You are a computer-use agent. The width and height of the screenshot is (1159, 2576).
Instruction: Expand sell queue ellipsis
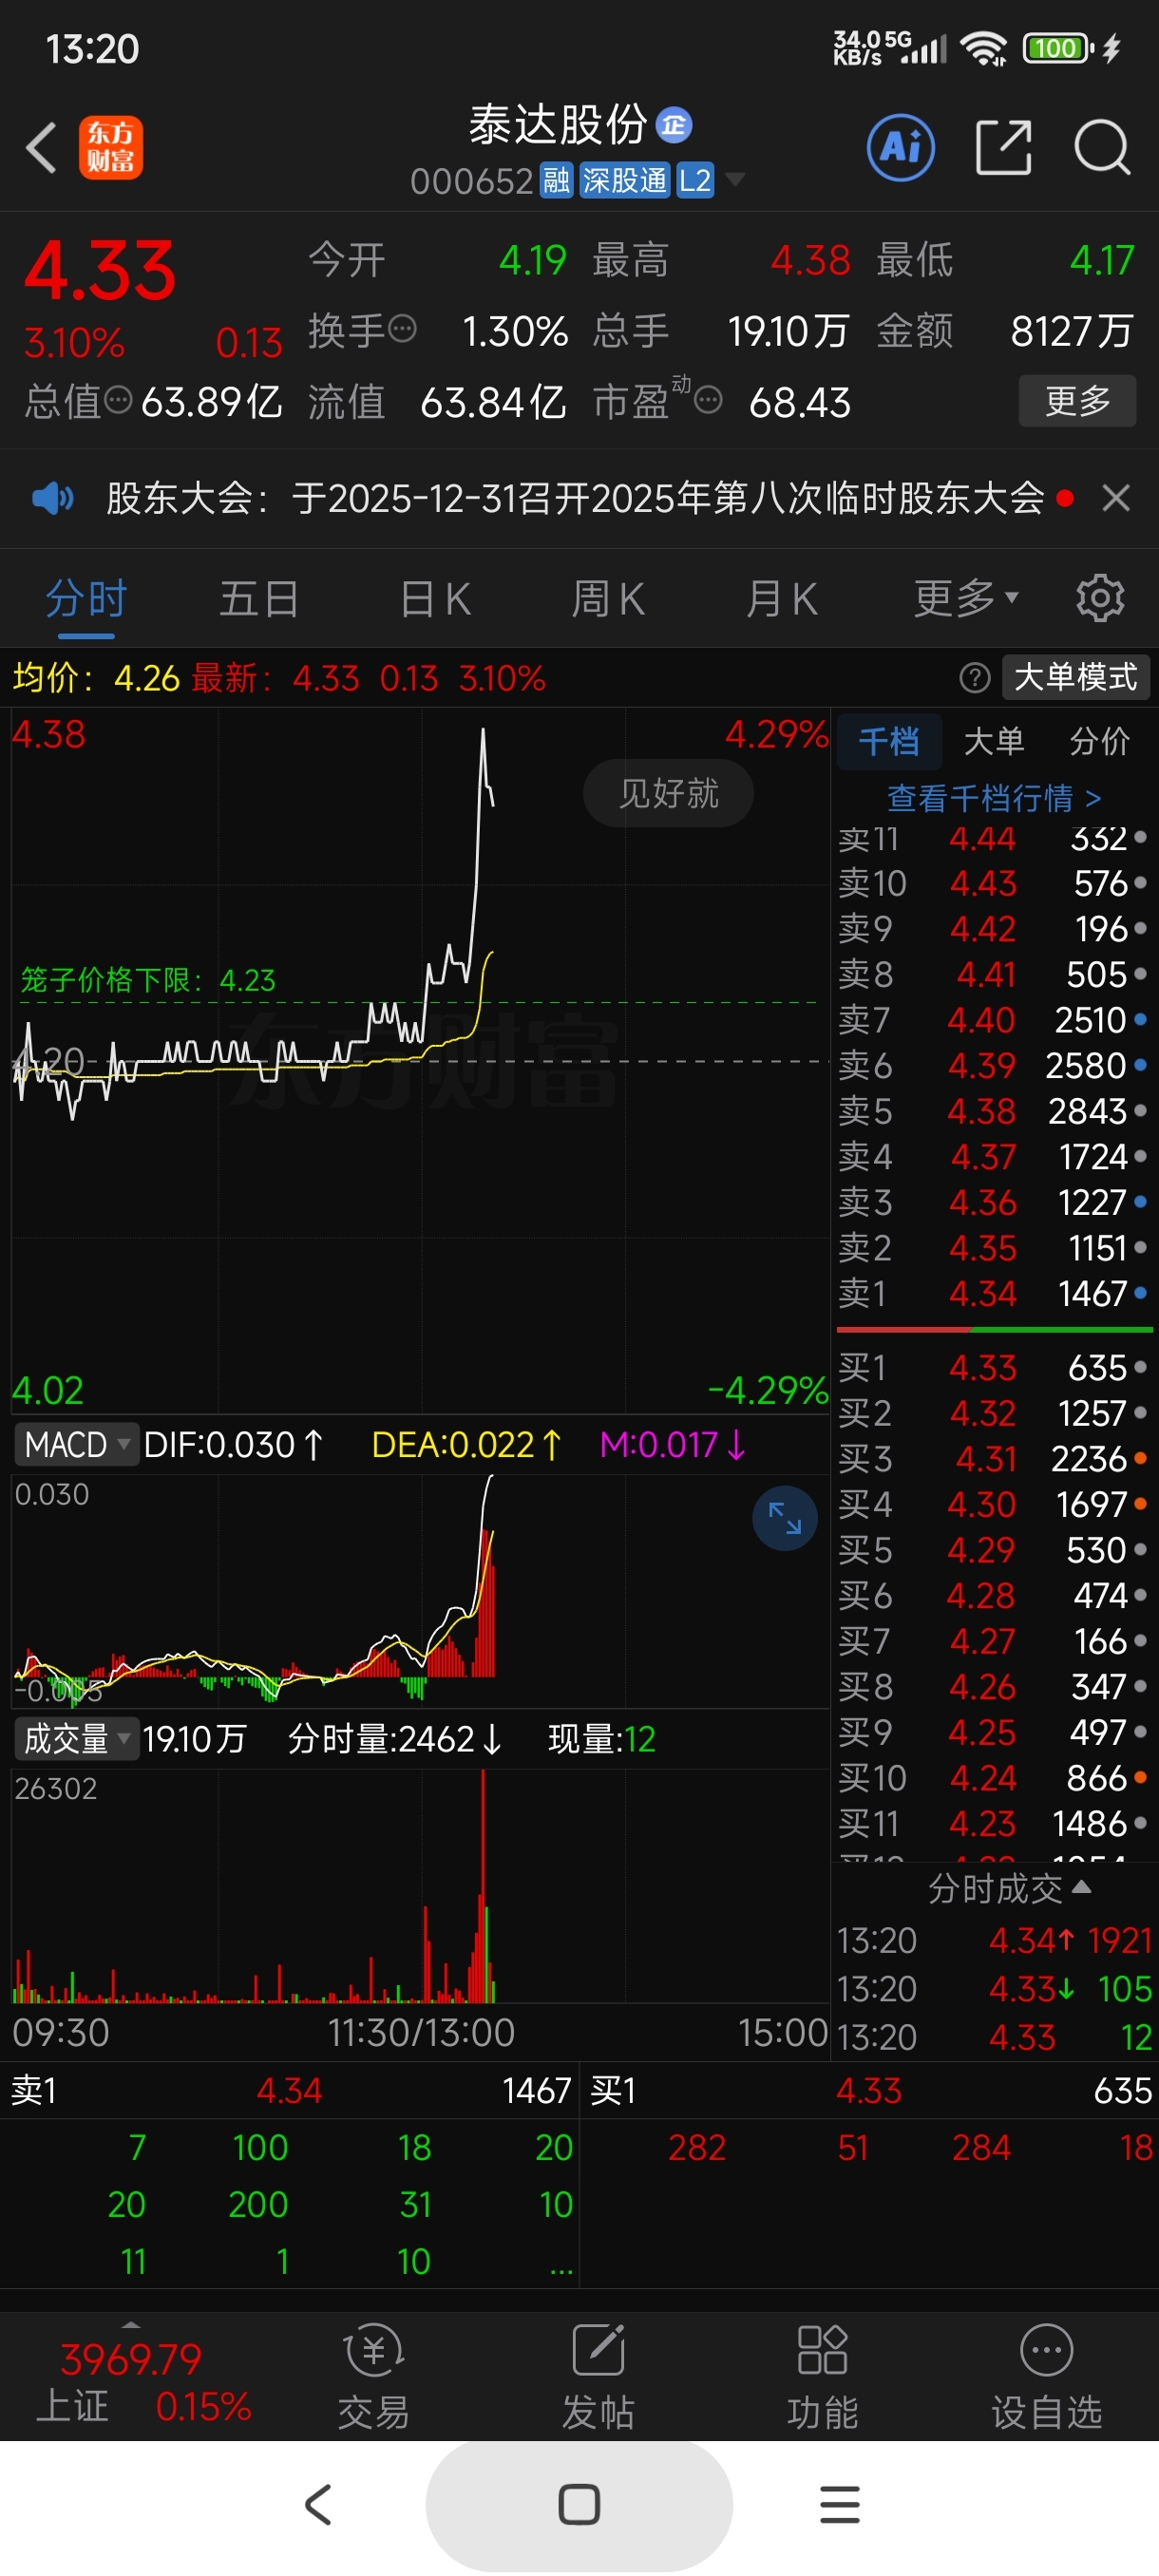tap(561, 2265)
